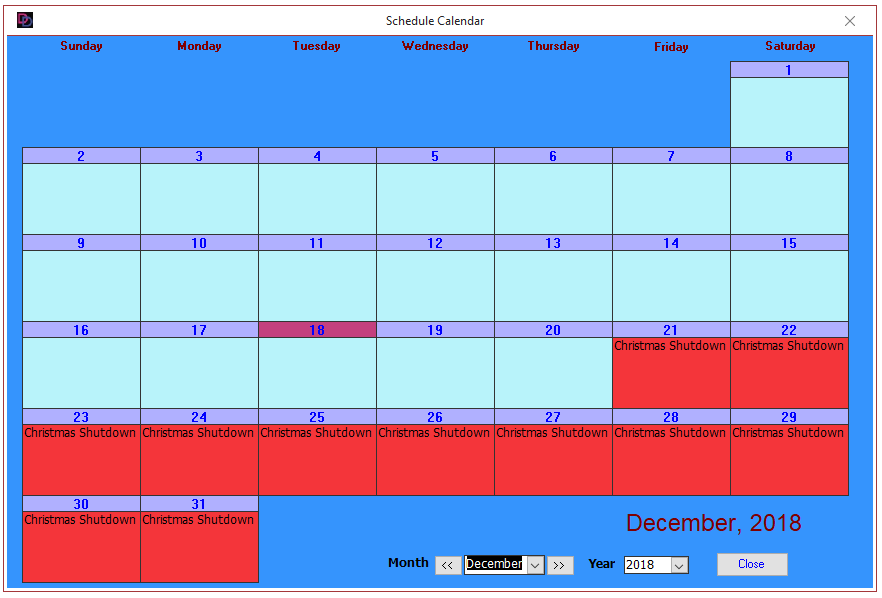Go to the previous month with <<
The width and height of the screenshot is (882, 598).
[448, 565]
